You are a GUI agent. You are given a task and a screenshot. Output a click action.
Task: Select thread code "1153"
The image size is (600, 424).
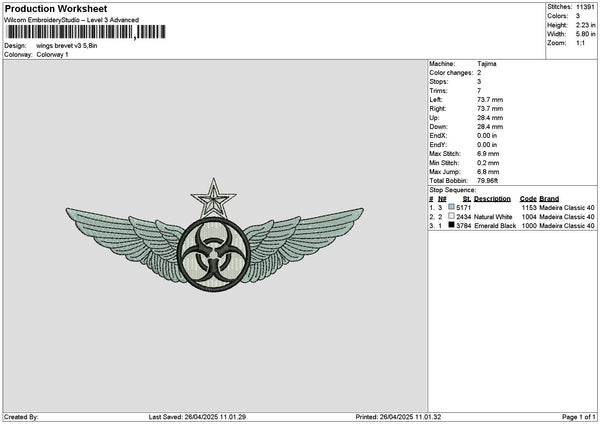(x=529, y=208)
